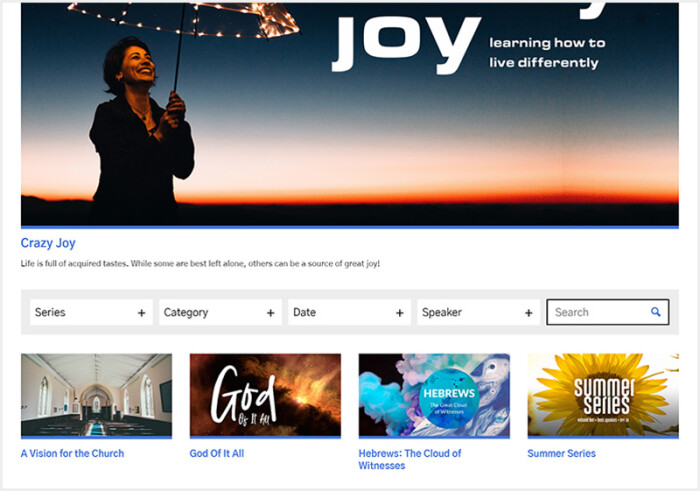Image resolution: width=700 pixels, height=491 pixels.
Task: Open the Speaker dropdown filter
Action: click(x=479, y=312)
